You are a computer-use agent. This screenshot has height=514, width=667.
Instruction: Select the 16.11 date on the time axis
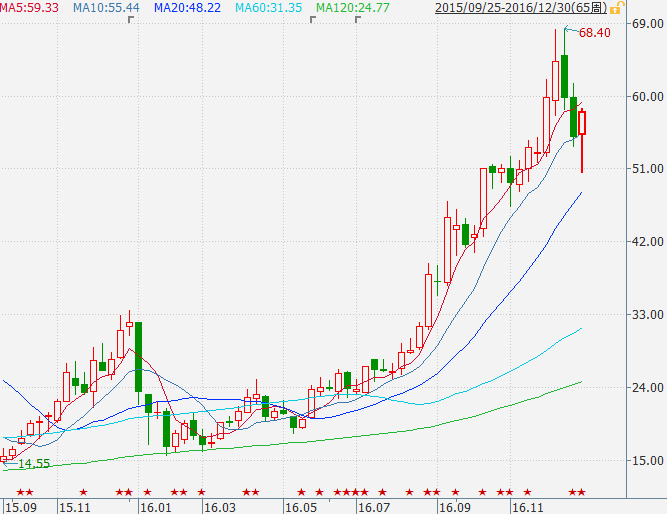click(527, 507)
